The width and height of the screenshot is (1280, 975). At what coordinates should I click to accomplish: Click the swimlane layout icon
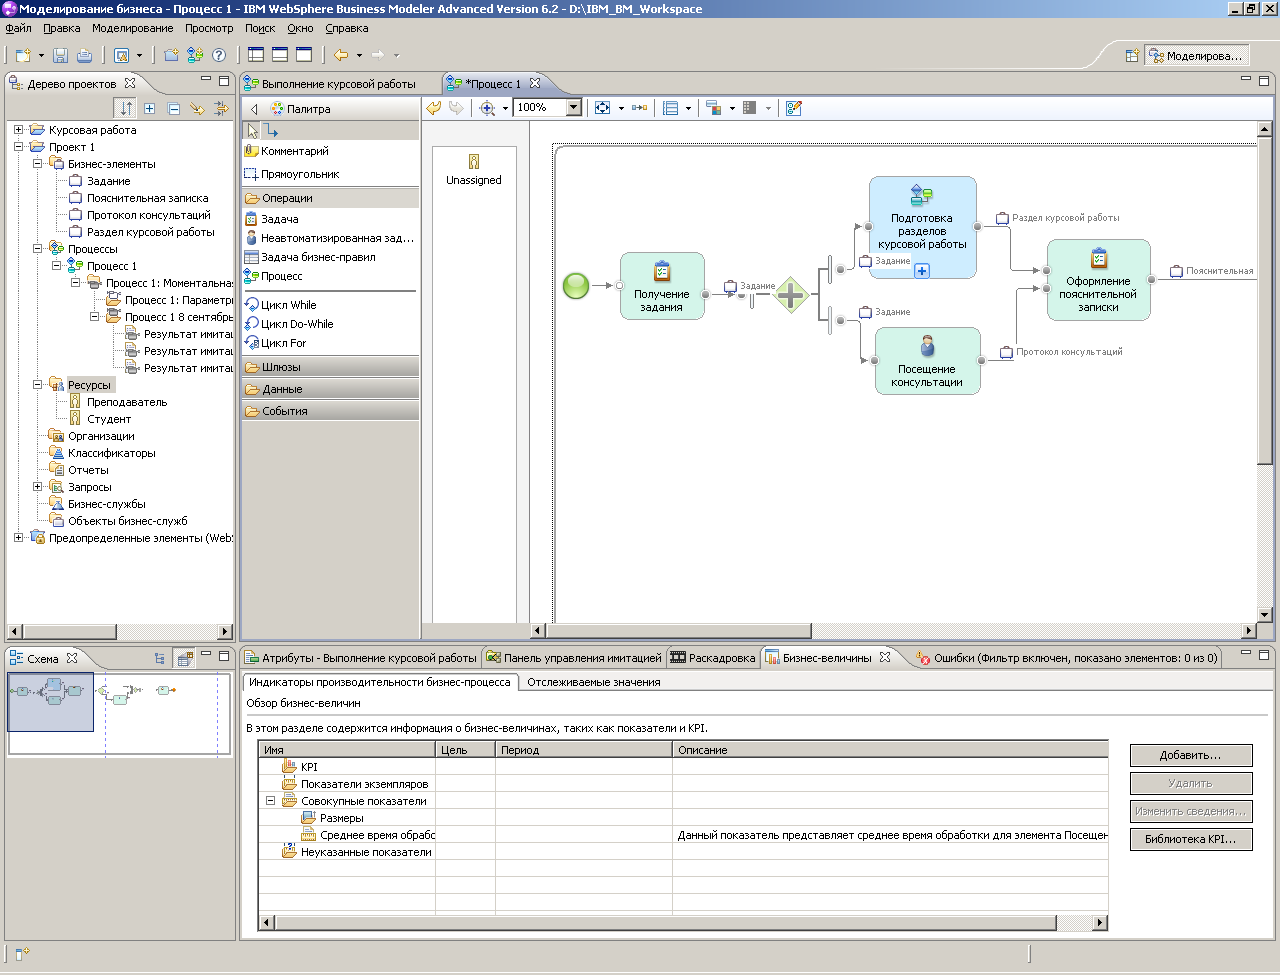point(670,107)
